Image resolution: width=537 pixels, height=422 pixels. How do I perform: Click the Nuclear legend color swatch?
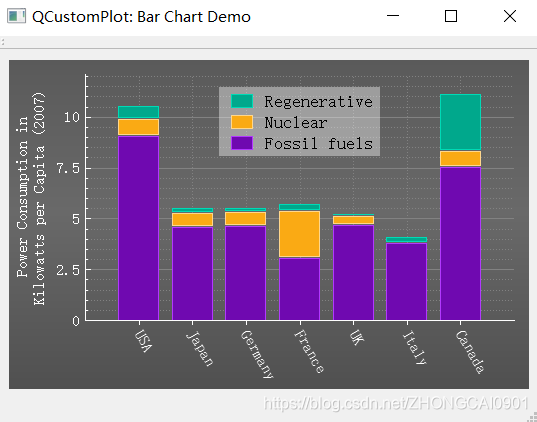pos(242,122)
